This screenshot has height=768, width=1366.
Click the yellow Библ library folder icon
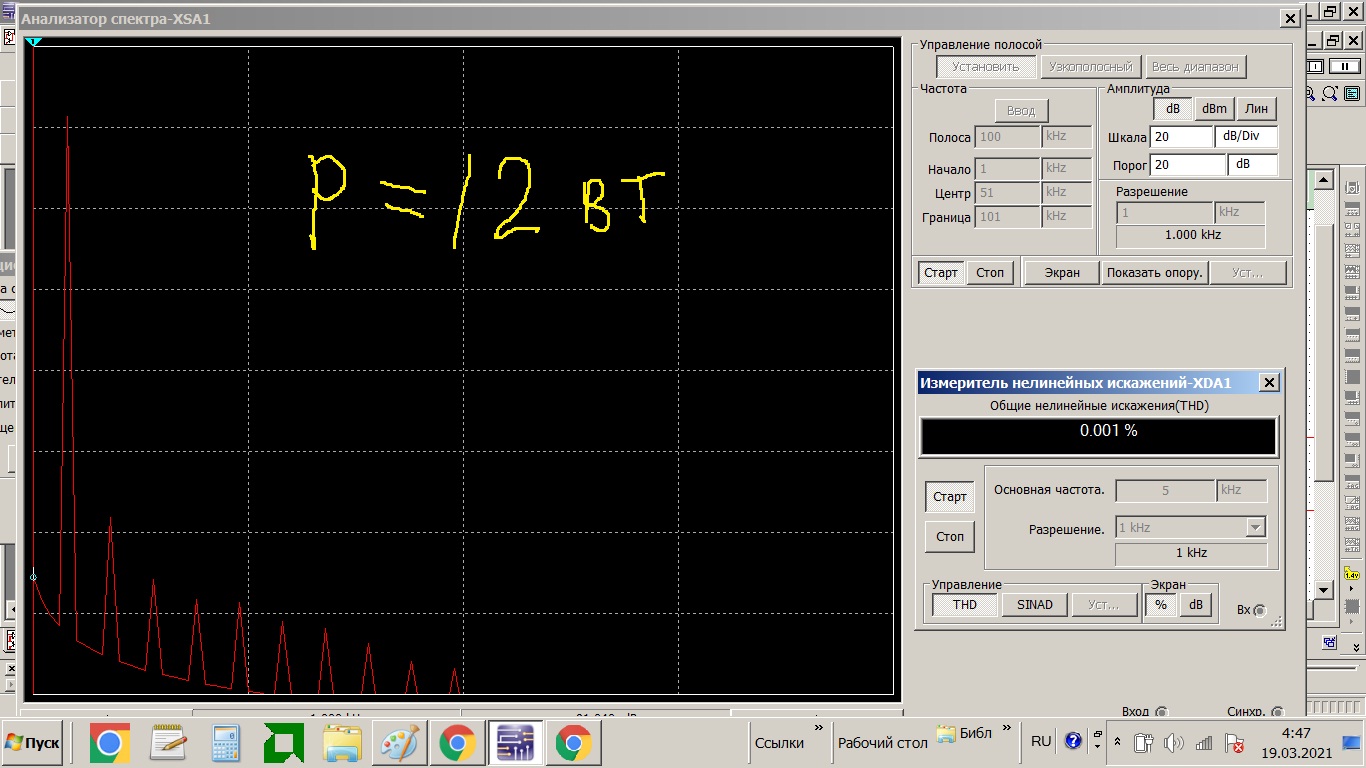[x=946, y=733]
